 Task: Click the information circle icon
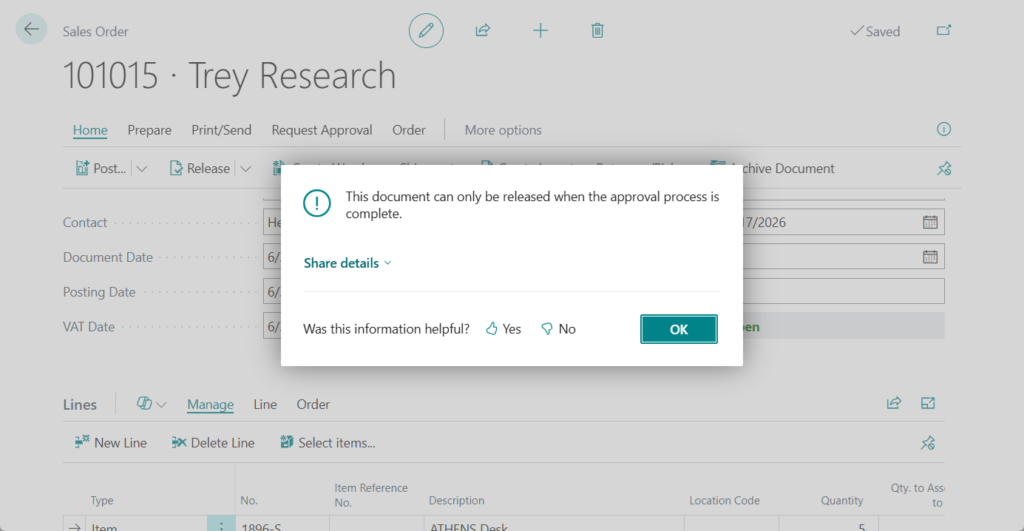[943, 130]
